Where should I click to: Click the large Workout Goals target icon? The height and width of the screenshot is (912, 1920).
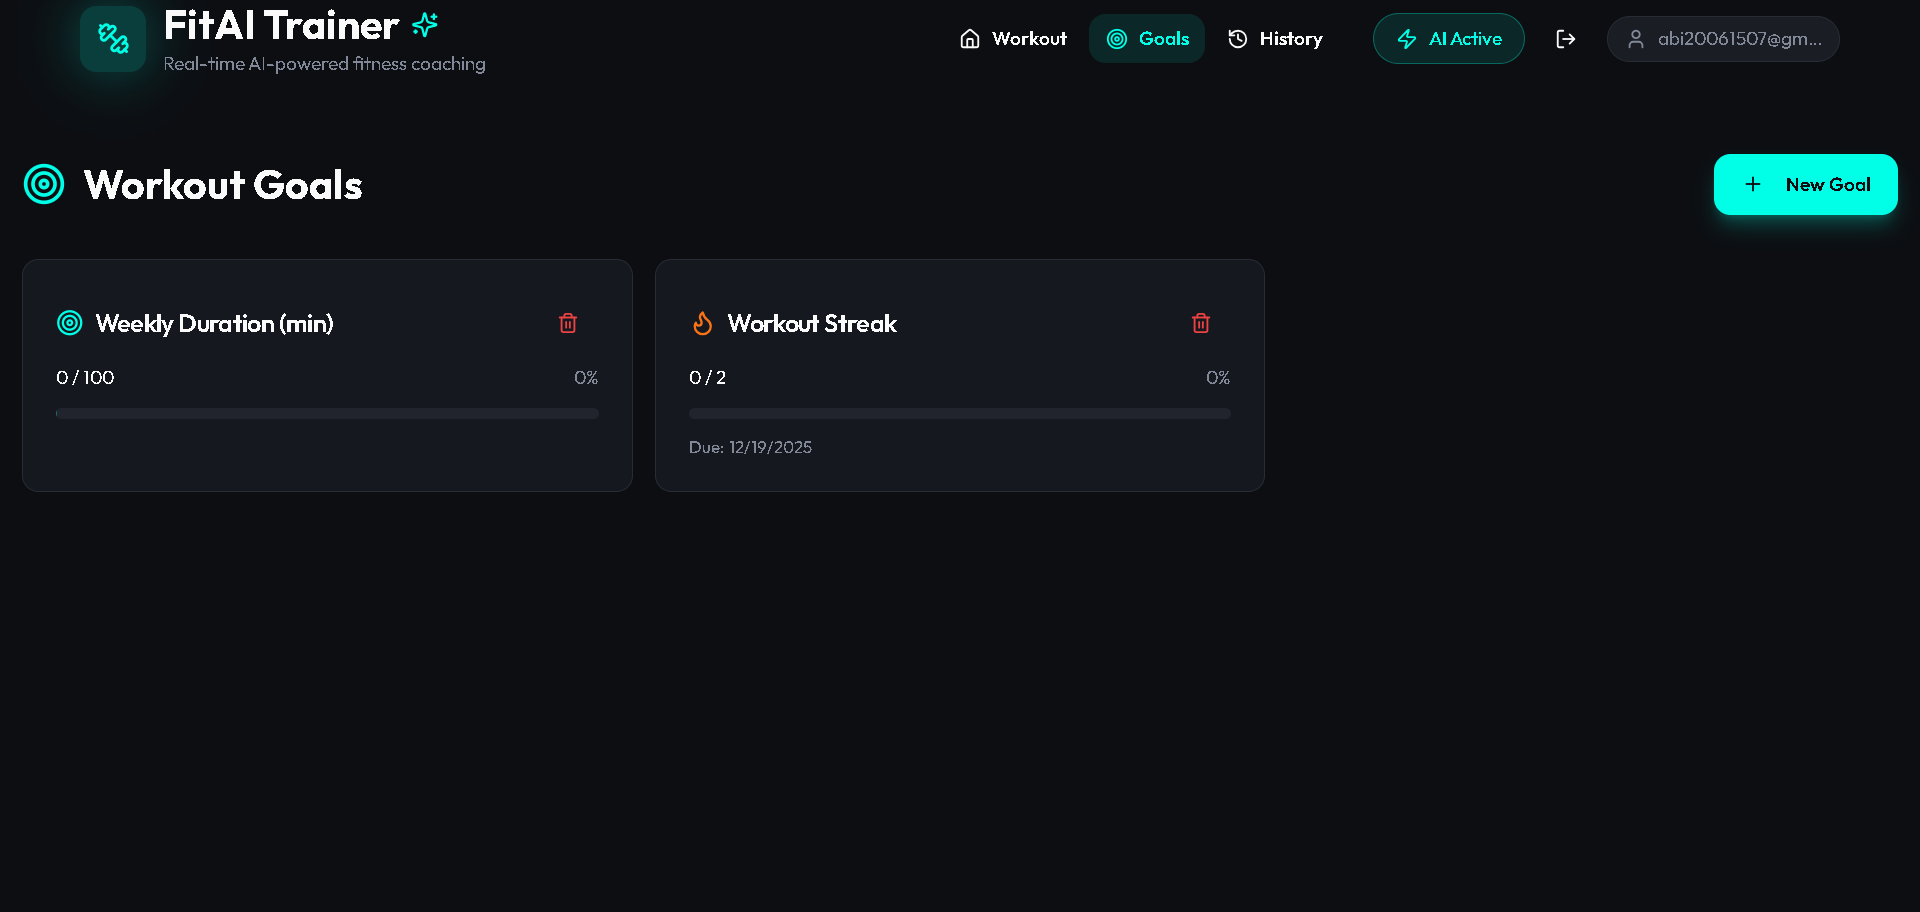(x=44, y=184)
